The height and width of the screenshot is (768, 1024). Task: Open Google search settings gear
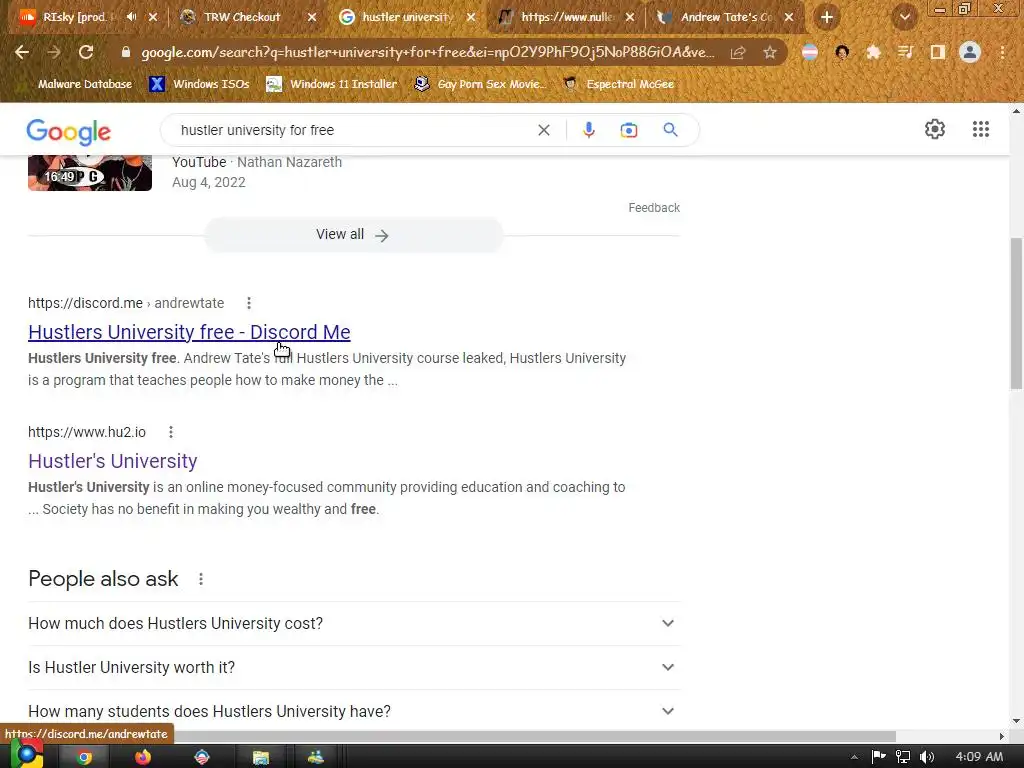[935, 129]
